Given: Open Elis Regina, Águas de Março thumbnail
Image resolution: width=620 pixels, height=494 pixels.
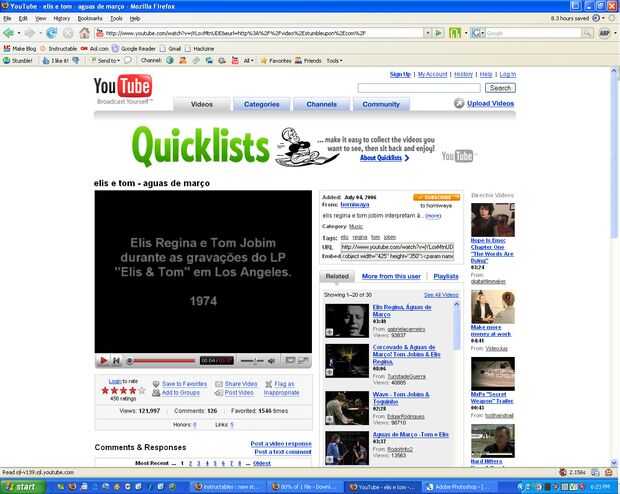Looking at the screenshot, I should point(347,321).
